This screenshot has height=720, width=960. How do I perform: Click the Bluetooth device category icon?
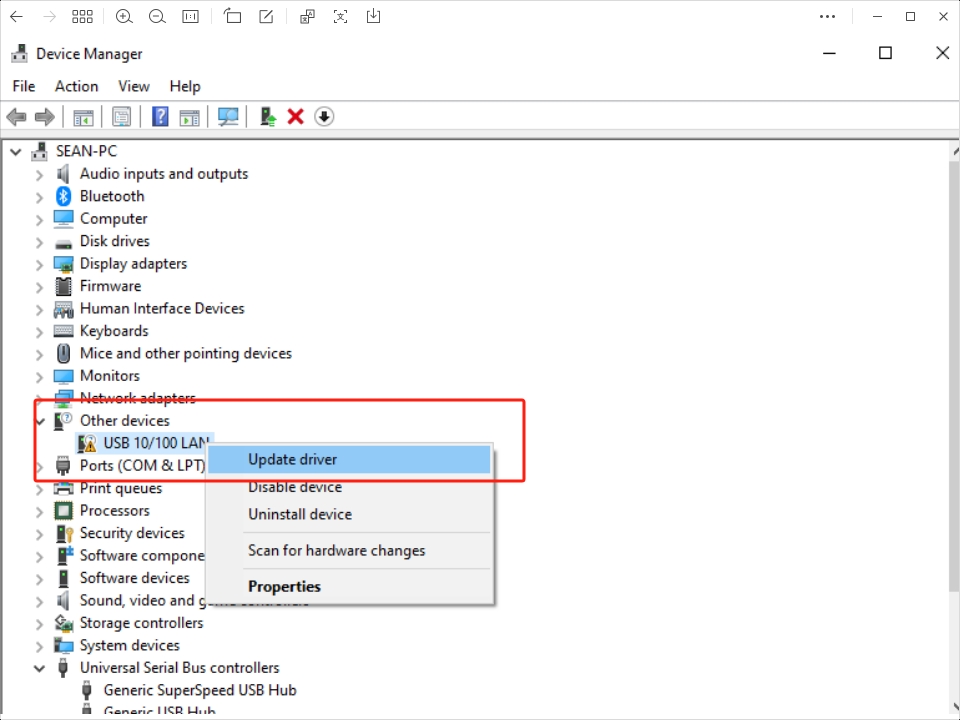64,196
